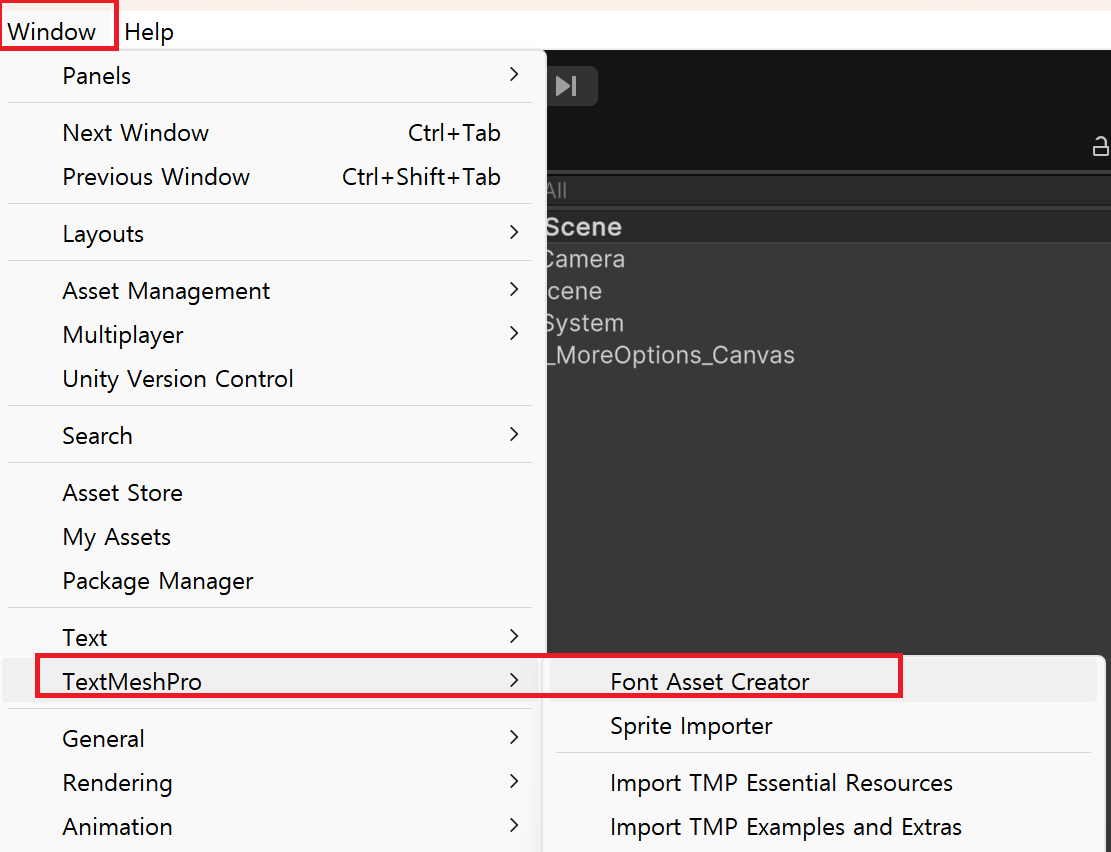The image size is (1111, 852).
Task: Open the Asset Store
Action: tap(270, 493)
